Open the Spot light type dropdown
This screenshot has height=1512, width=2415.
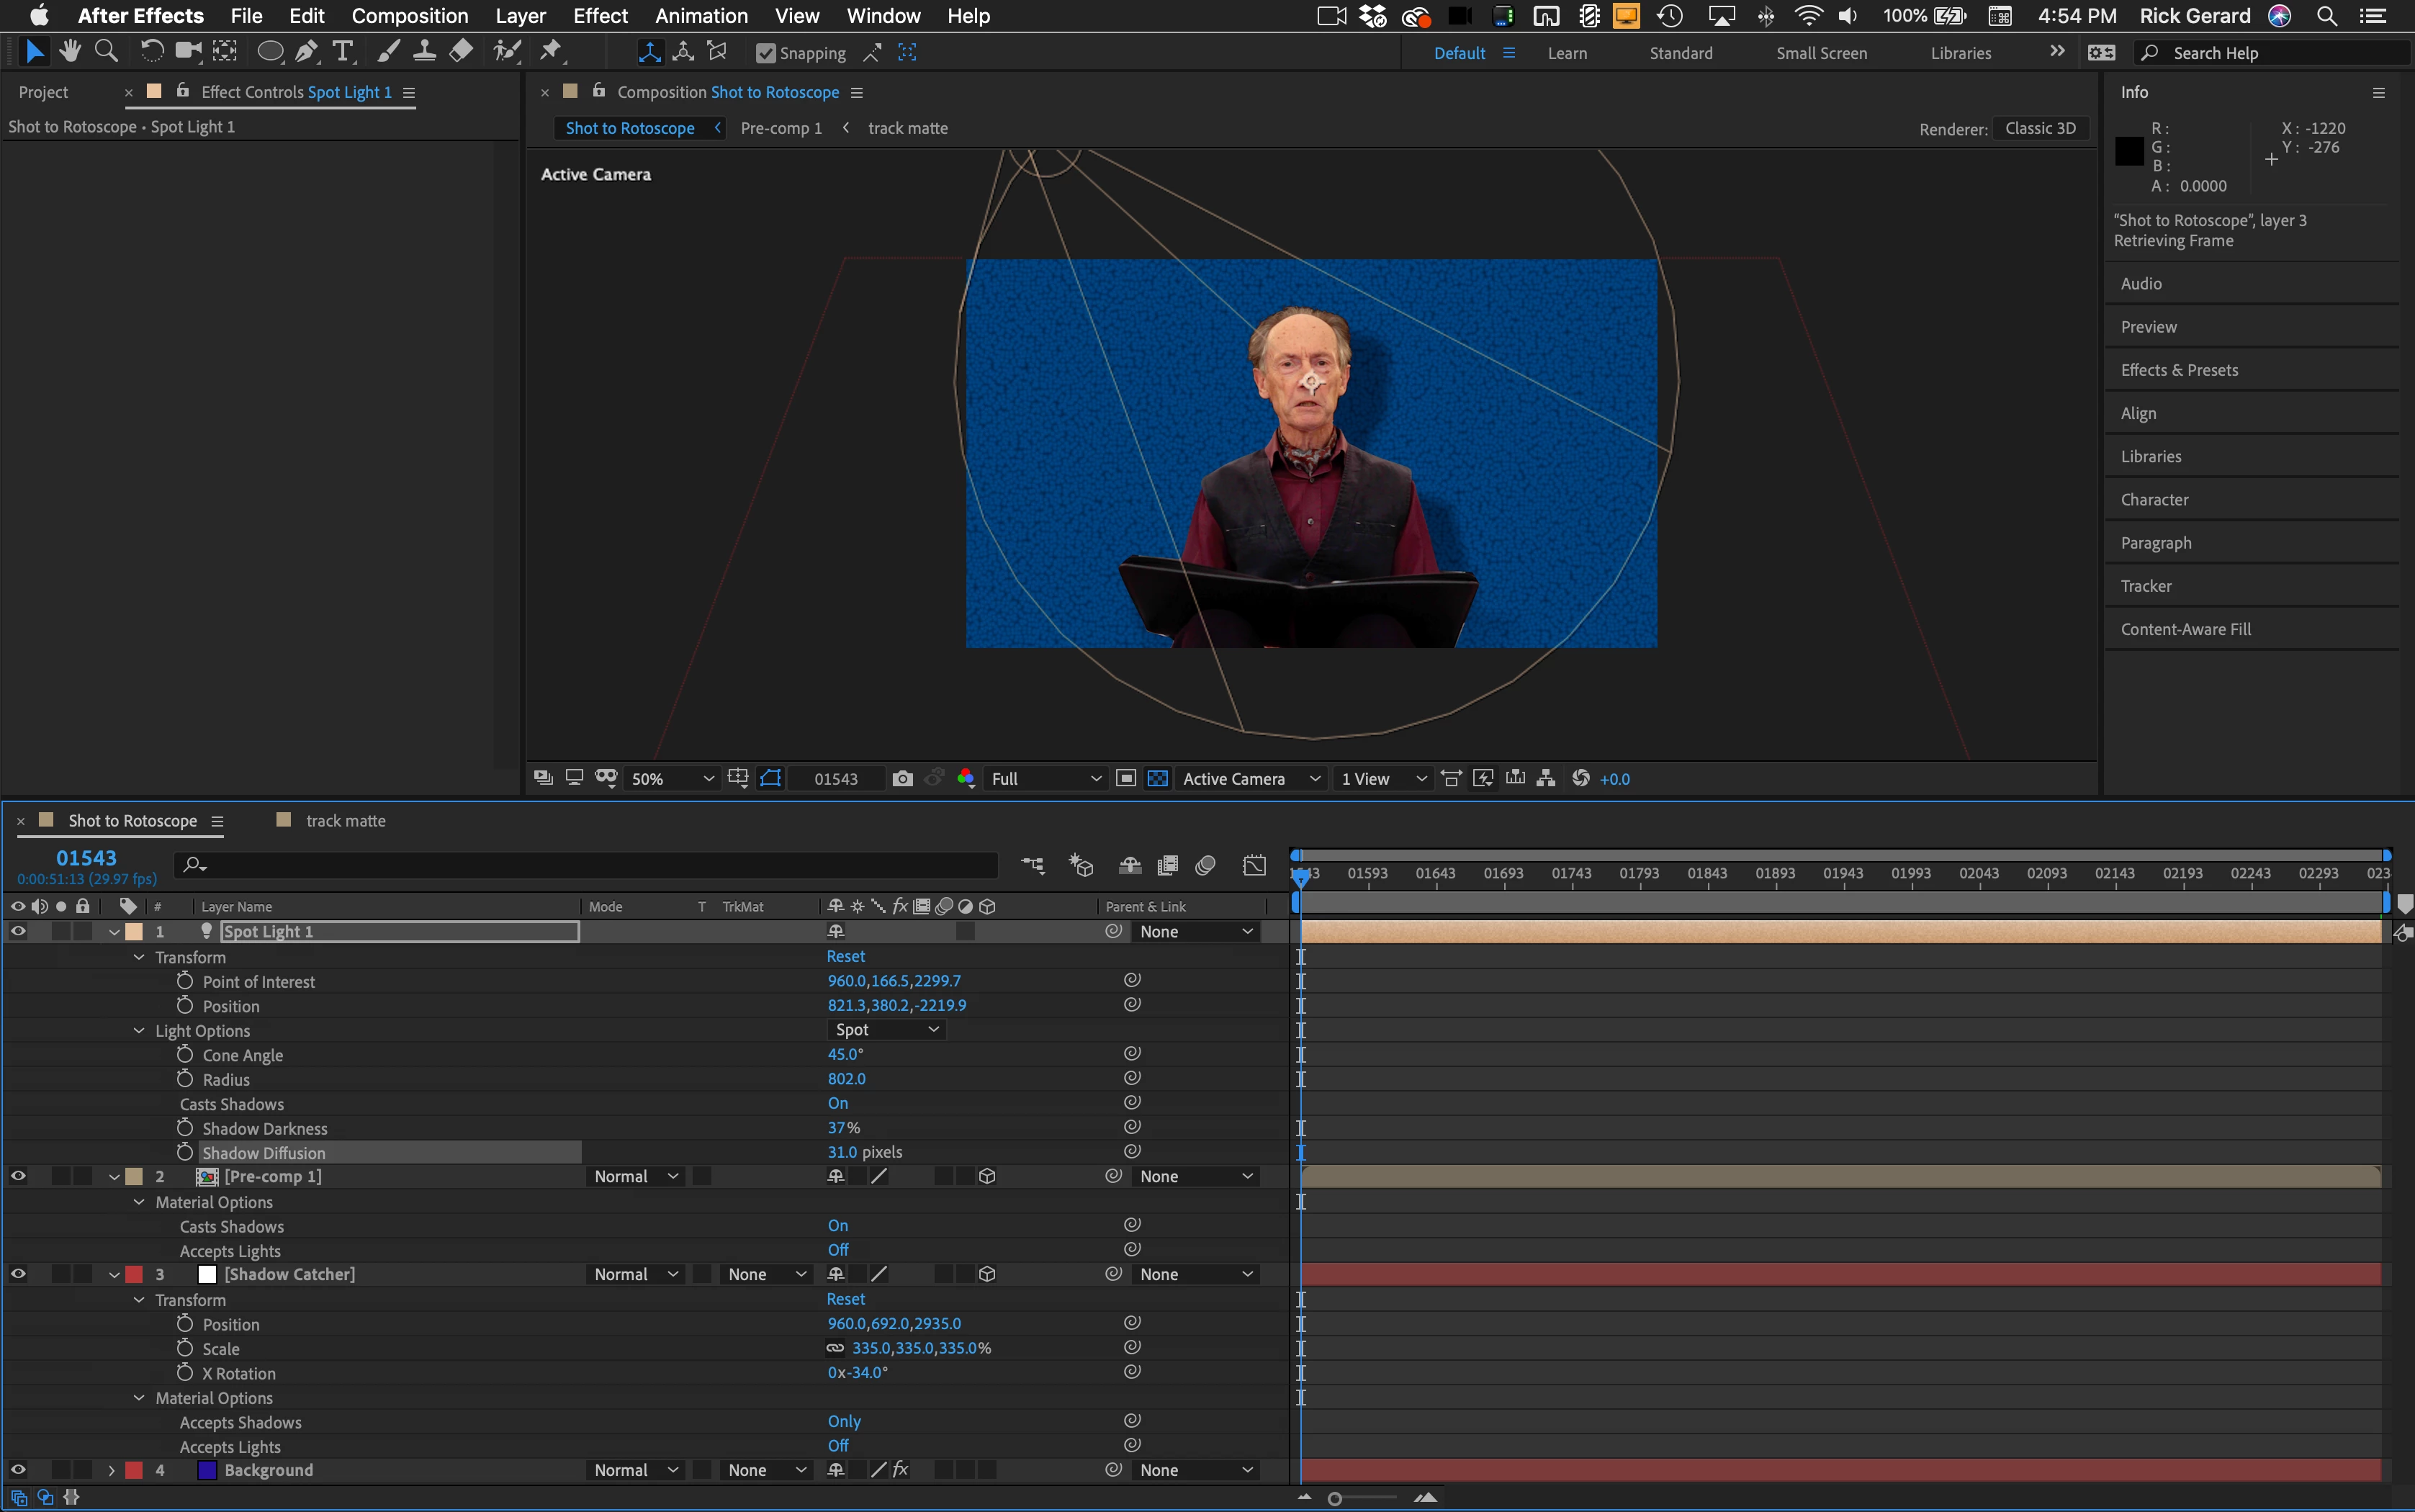click(x=887, y=1030)
